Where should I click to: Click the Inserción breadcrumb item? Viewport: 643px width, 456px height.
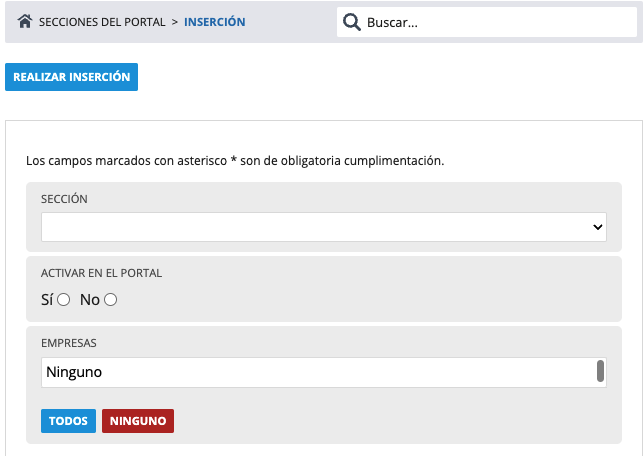pyautogui.click(x=214, y=22)
